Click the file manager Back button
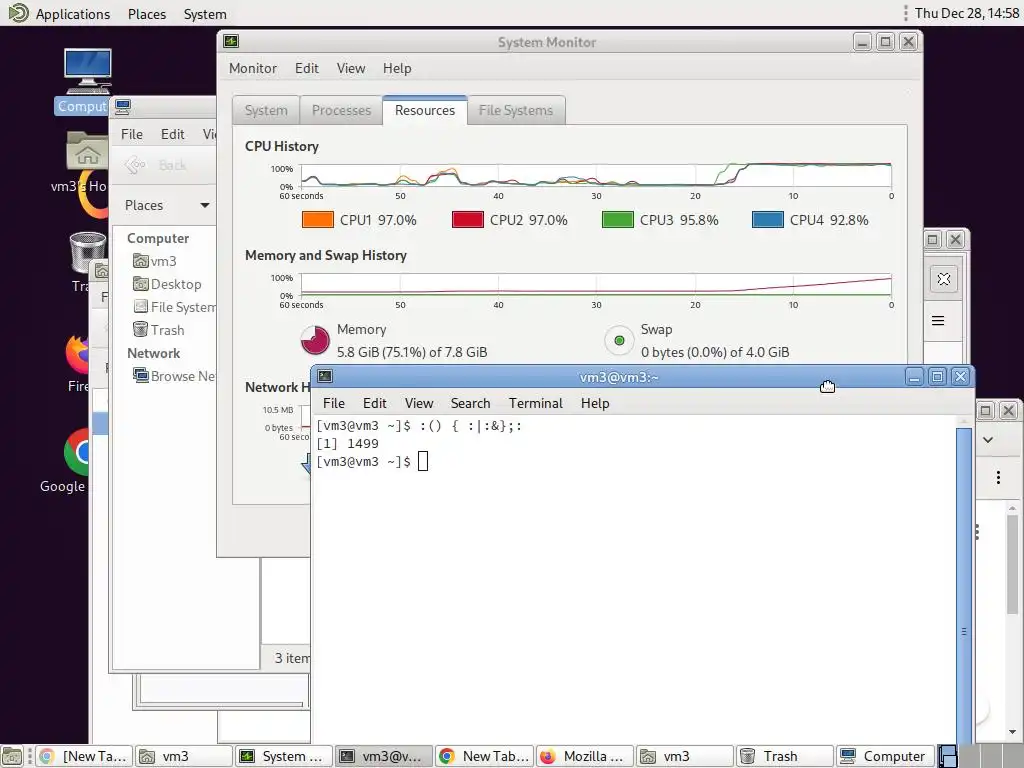The image size is (1024, 768). tap(156, 165)
